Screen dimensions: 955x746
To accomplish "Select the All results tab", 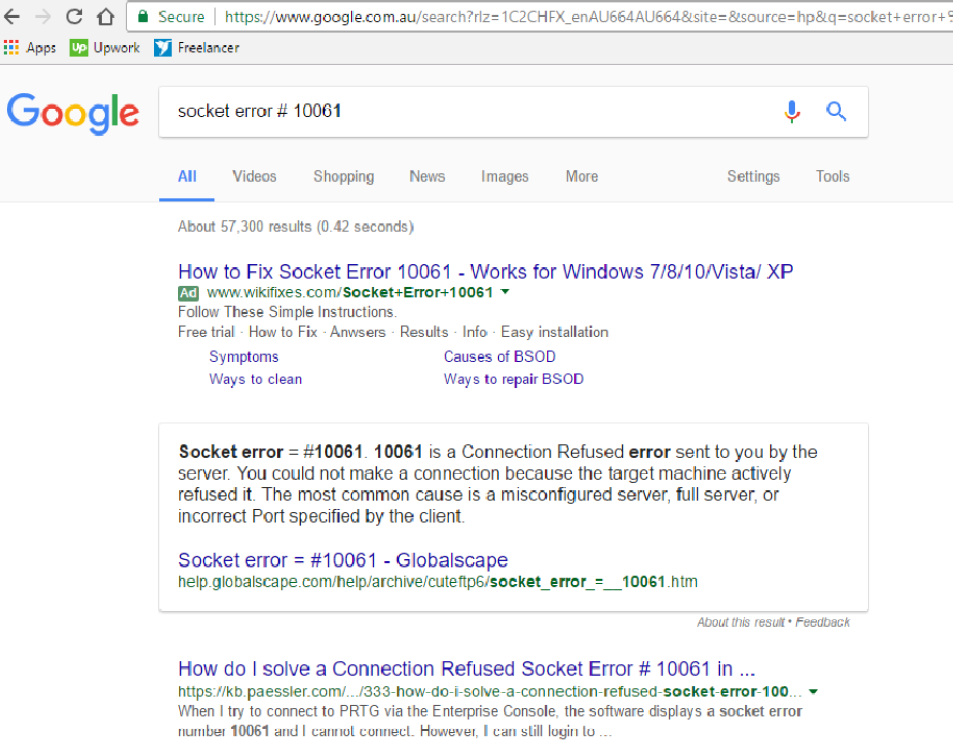I will [187, 177].
